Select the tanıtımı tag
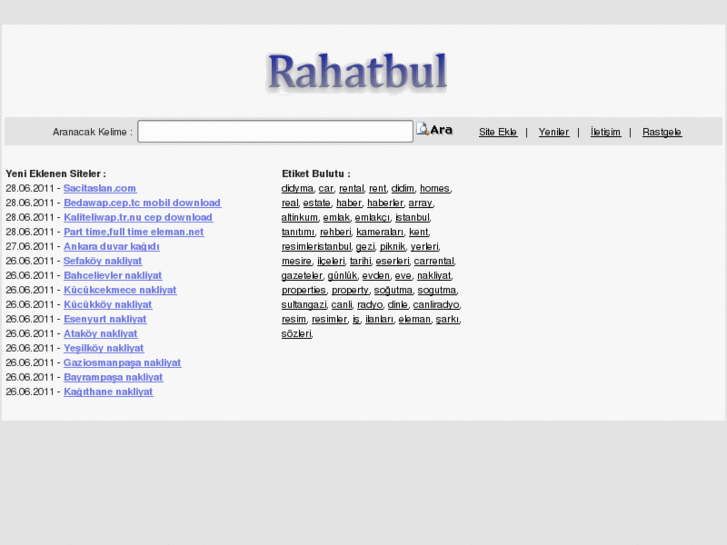 tap(298, 232)
